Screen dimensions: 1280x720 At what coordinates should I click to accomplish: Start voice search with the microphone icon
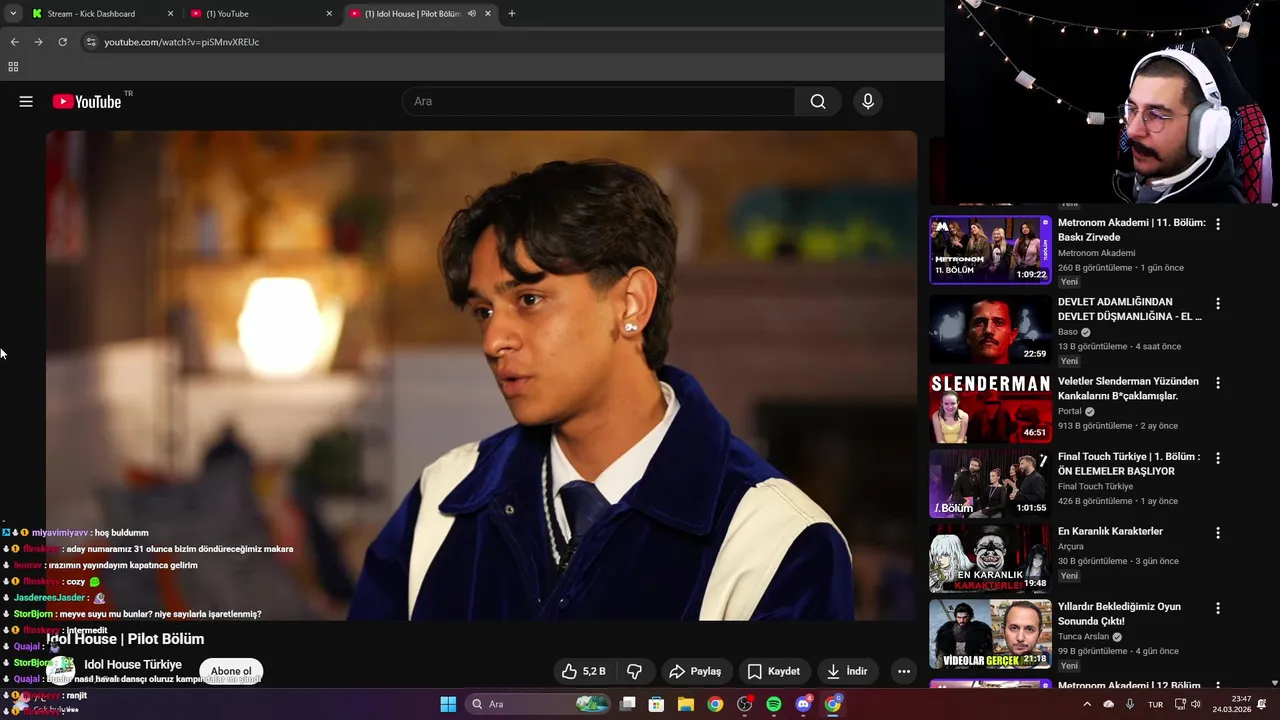pyautogui.click(x=867, y=101)
